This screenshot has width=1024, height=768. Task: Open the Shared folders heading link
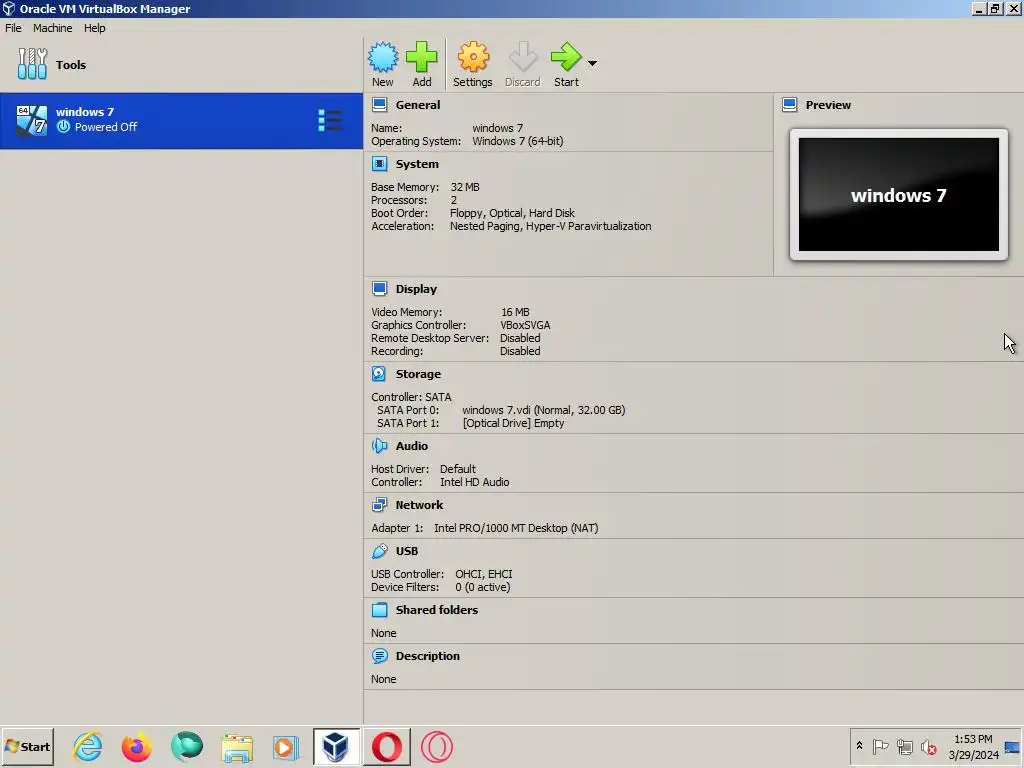click(437, 609)
